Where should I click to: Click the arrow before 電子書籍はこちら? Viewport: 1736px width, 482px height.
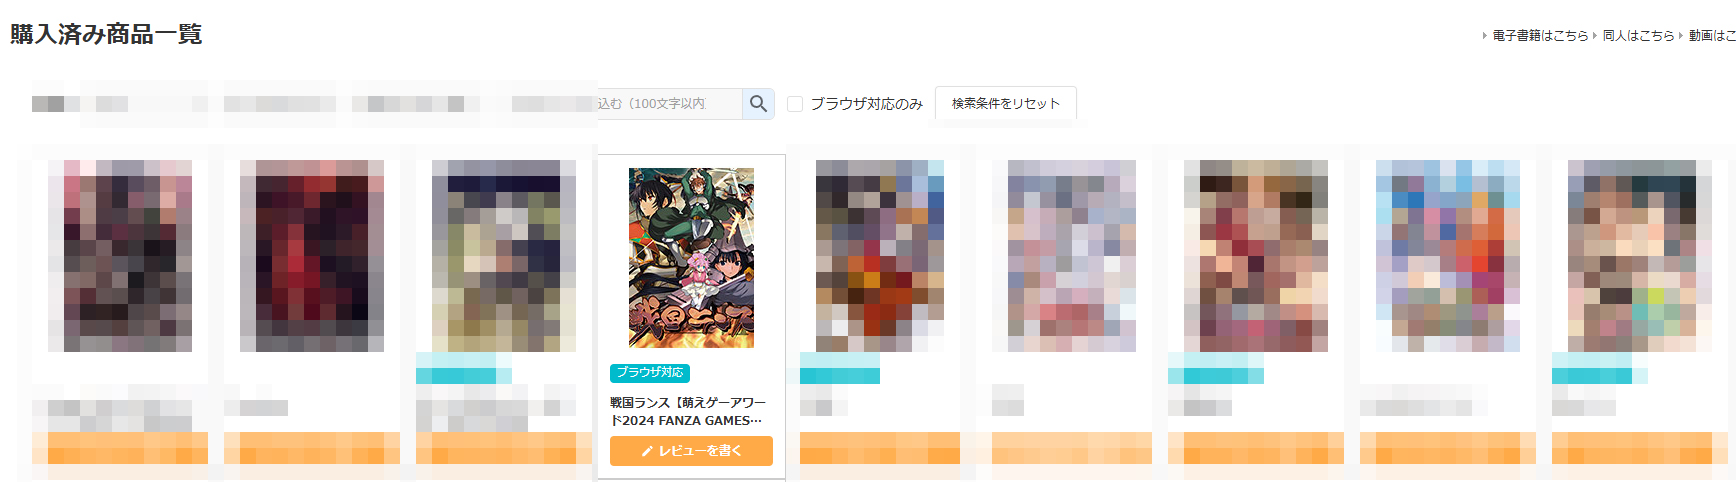tap(1484, 35)
